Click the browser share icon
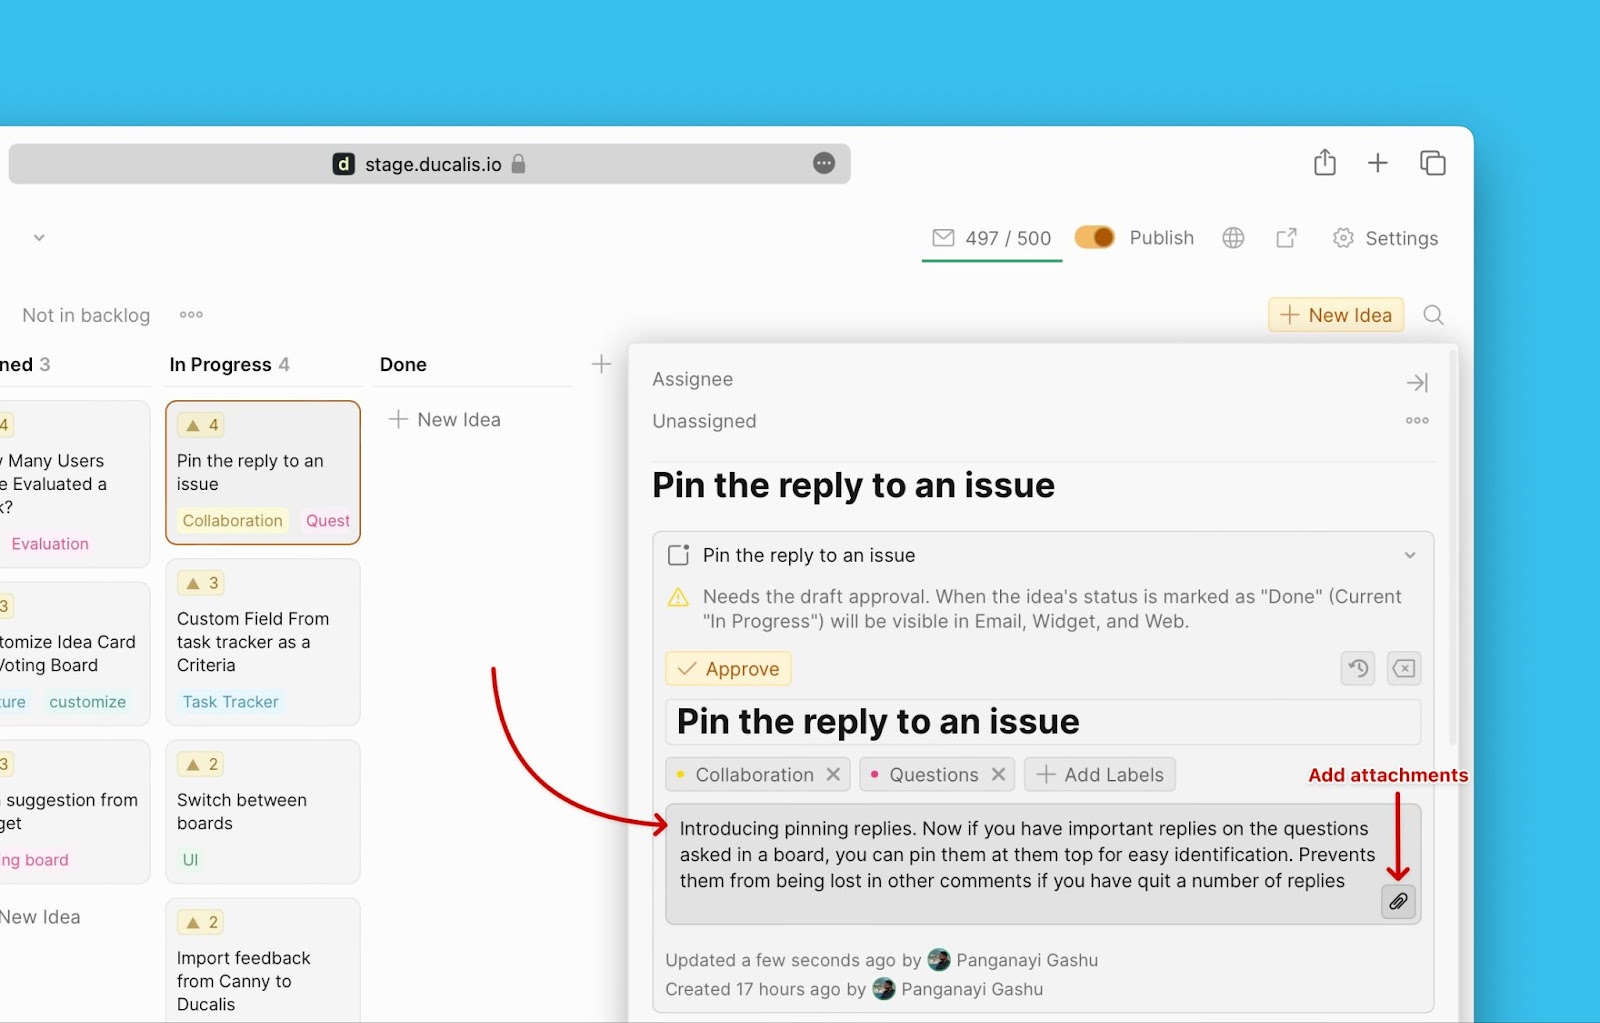 coord(1325,163)
